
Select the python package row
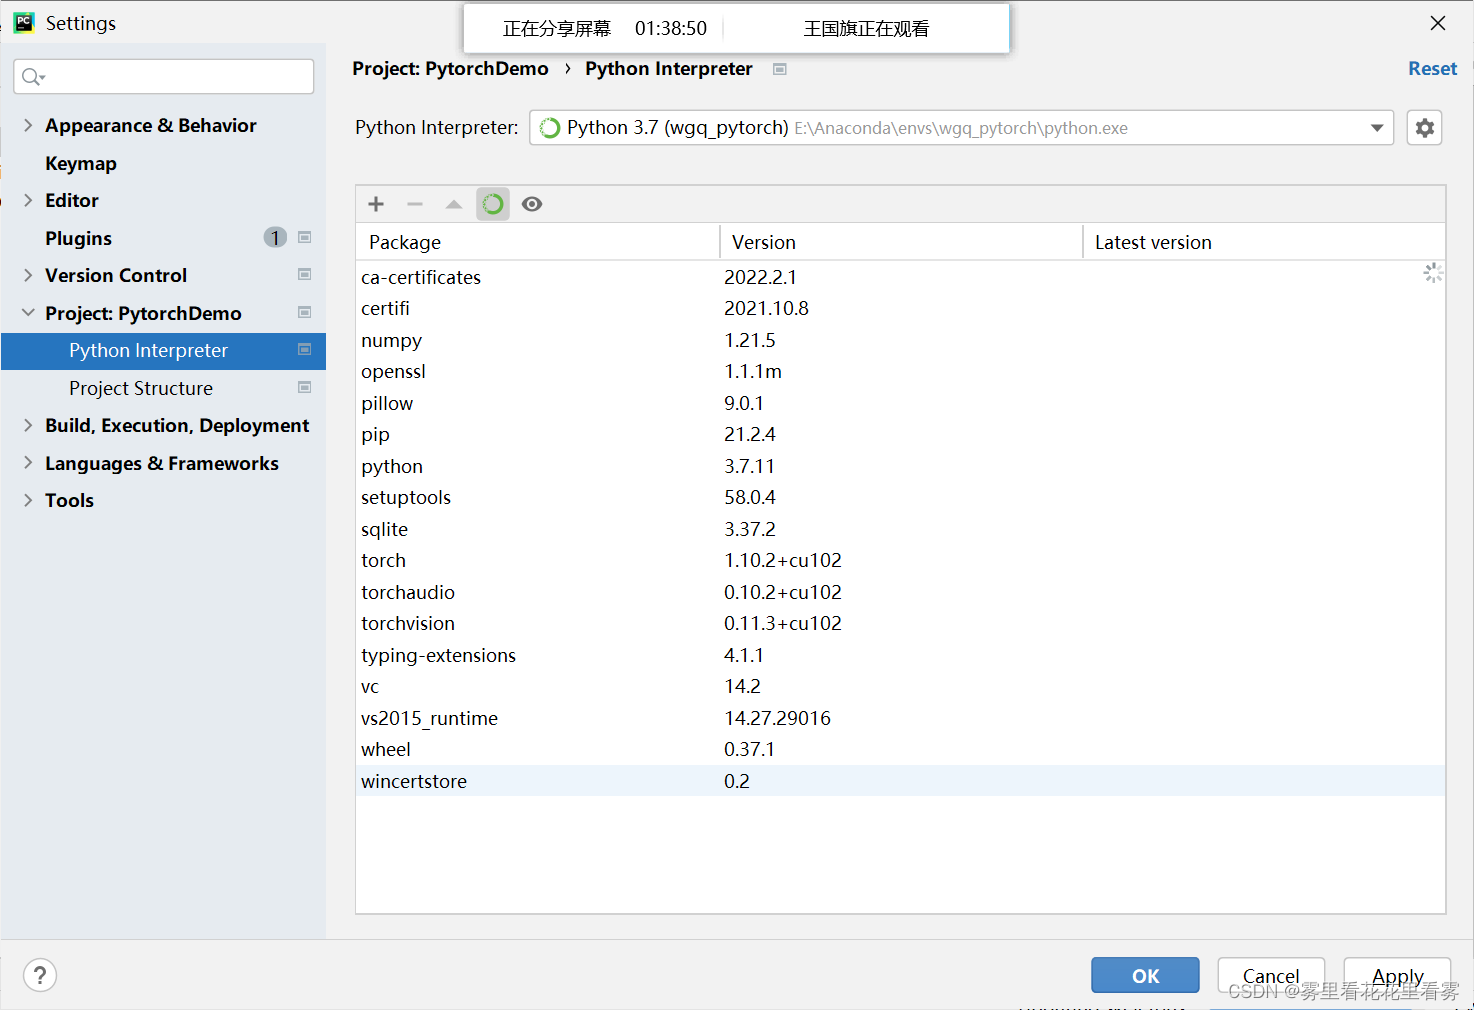[x=900, y=466]
